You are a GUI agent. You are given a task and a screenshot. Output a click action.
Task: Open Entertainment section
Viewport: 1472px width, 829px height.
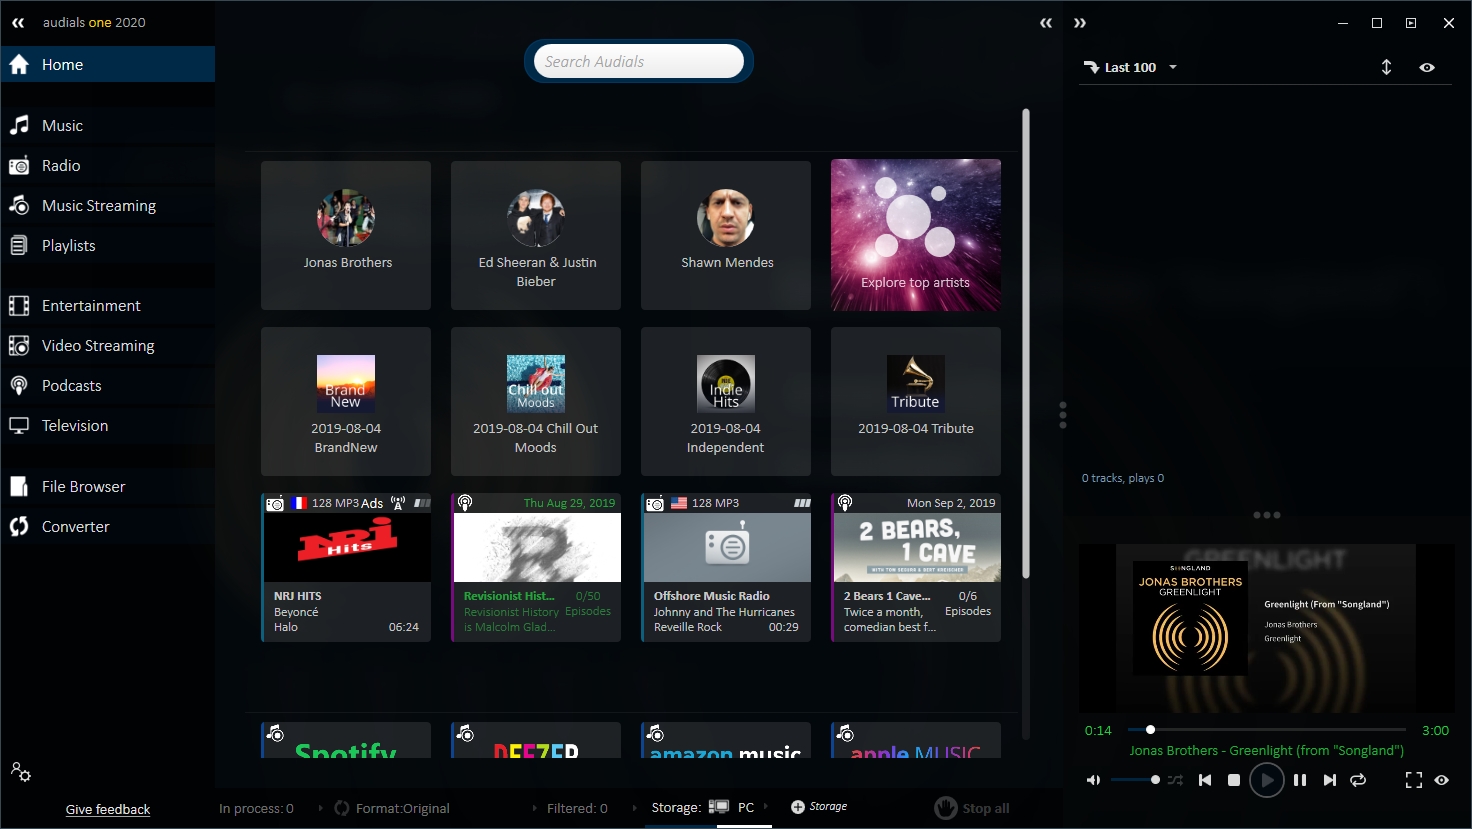point(107,305)
